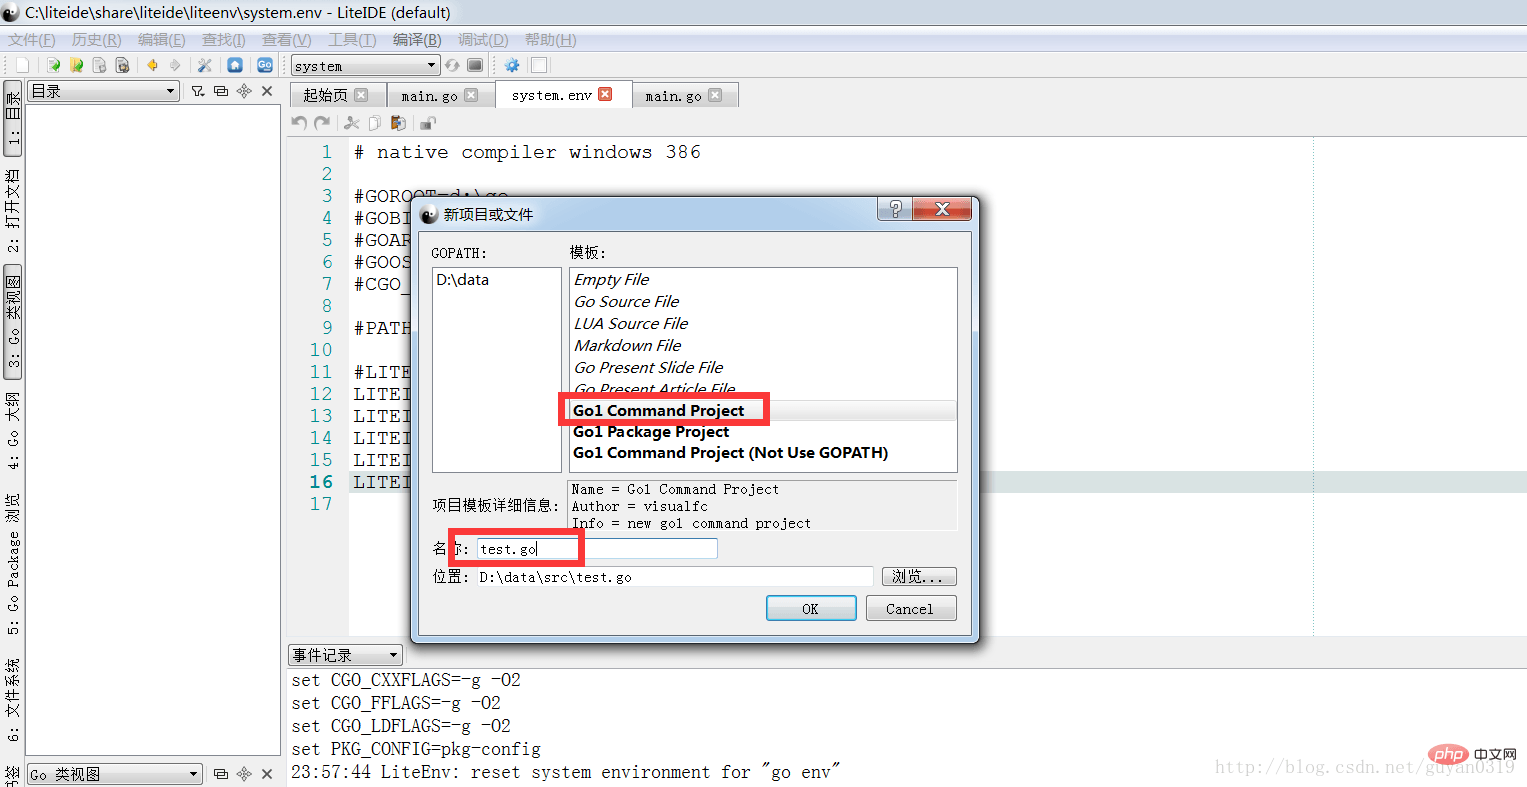
Task: Select the Markdown File template
Action: [x=627, y=346]
